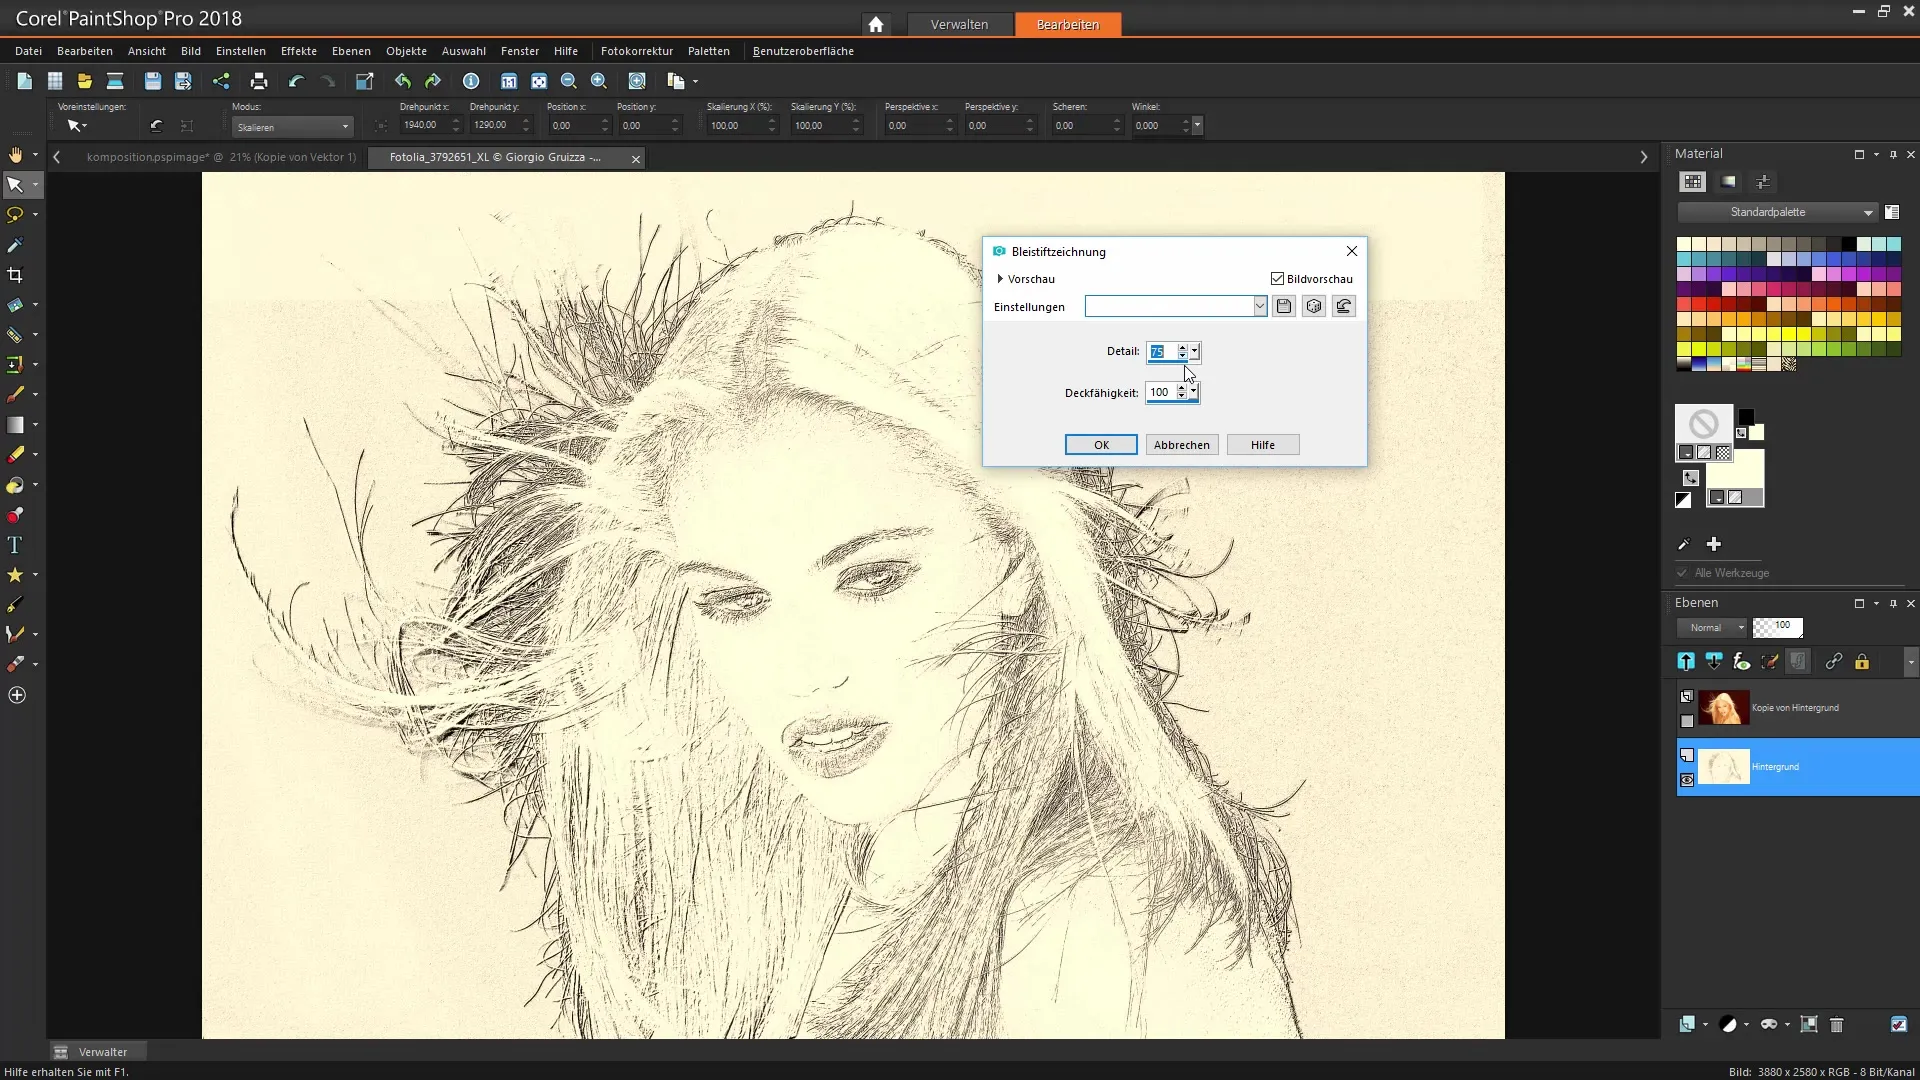The height and width of the screenshot is (1080, 1920).
Task: Toggle the Alle Werkzeuge checkbox
Action: (1682, 573)
